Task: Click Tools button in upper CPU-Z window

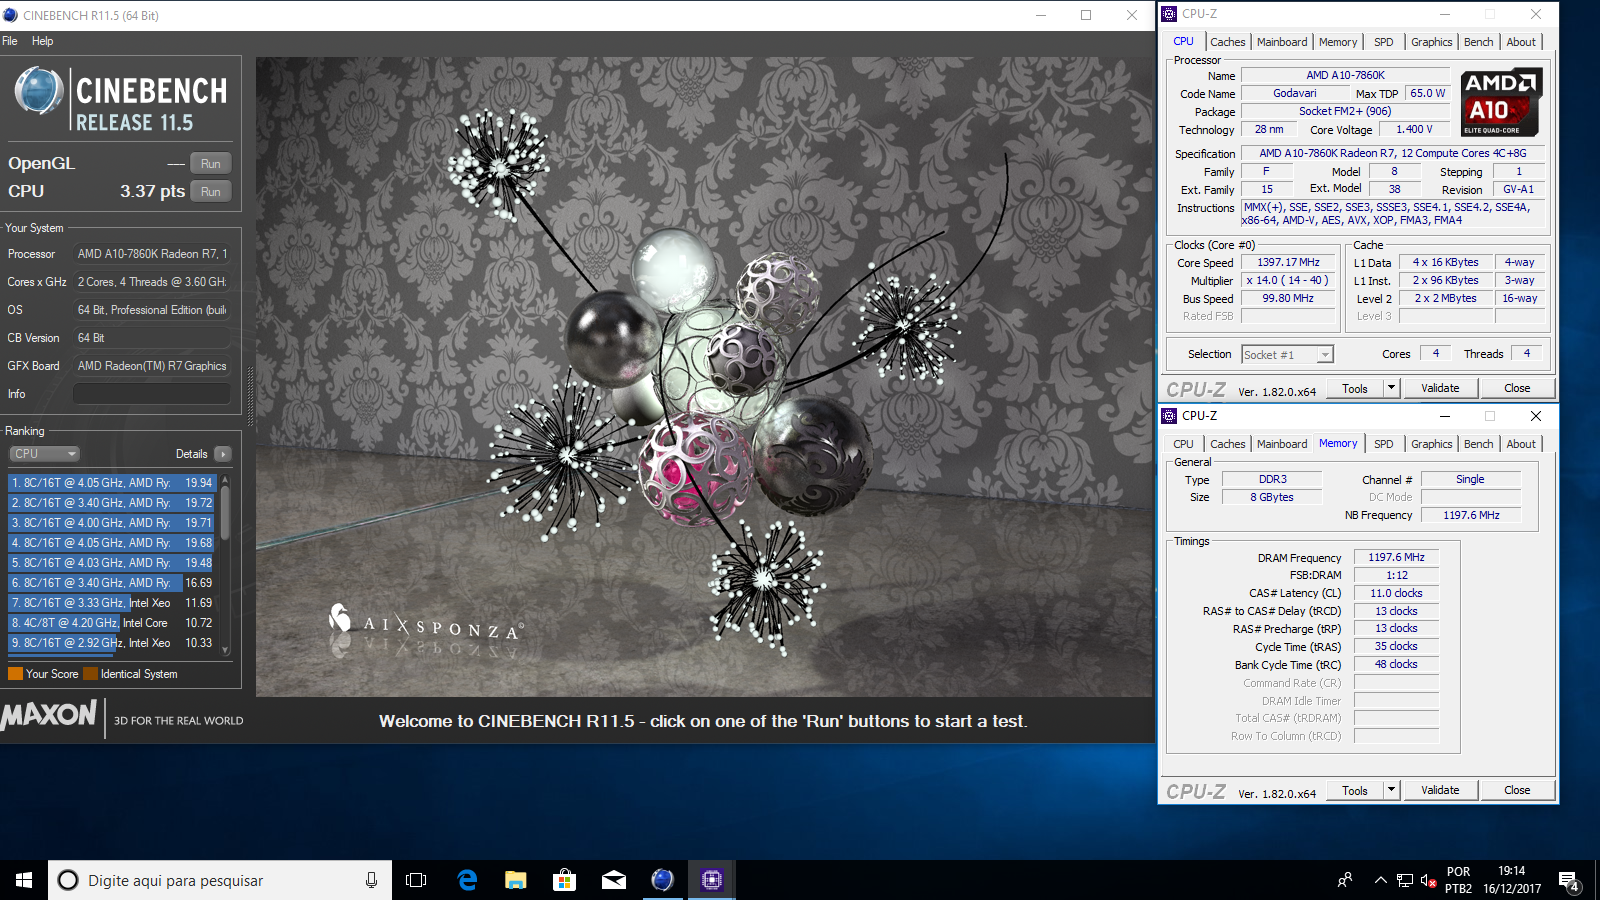Action: point(1355,389)
